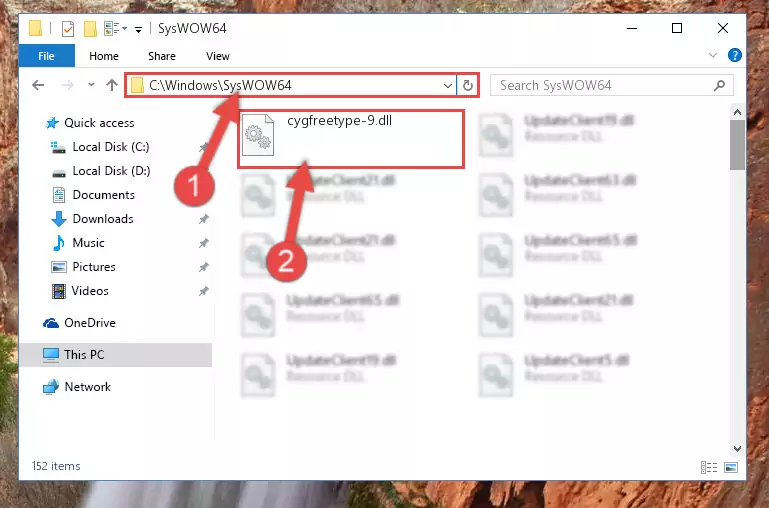This screenshot has height=508, width=769.
Task: Click the pin icon next to Music
Action: pyautogui.click(x=204, y=243)
